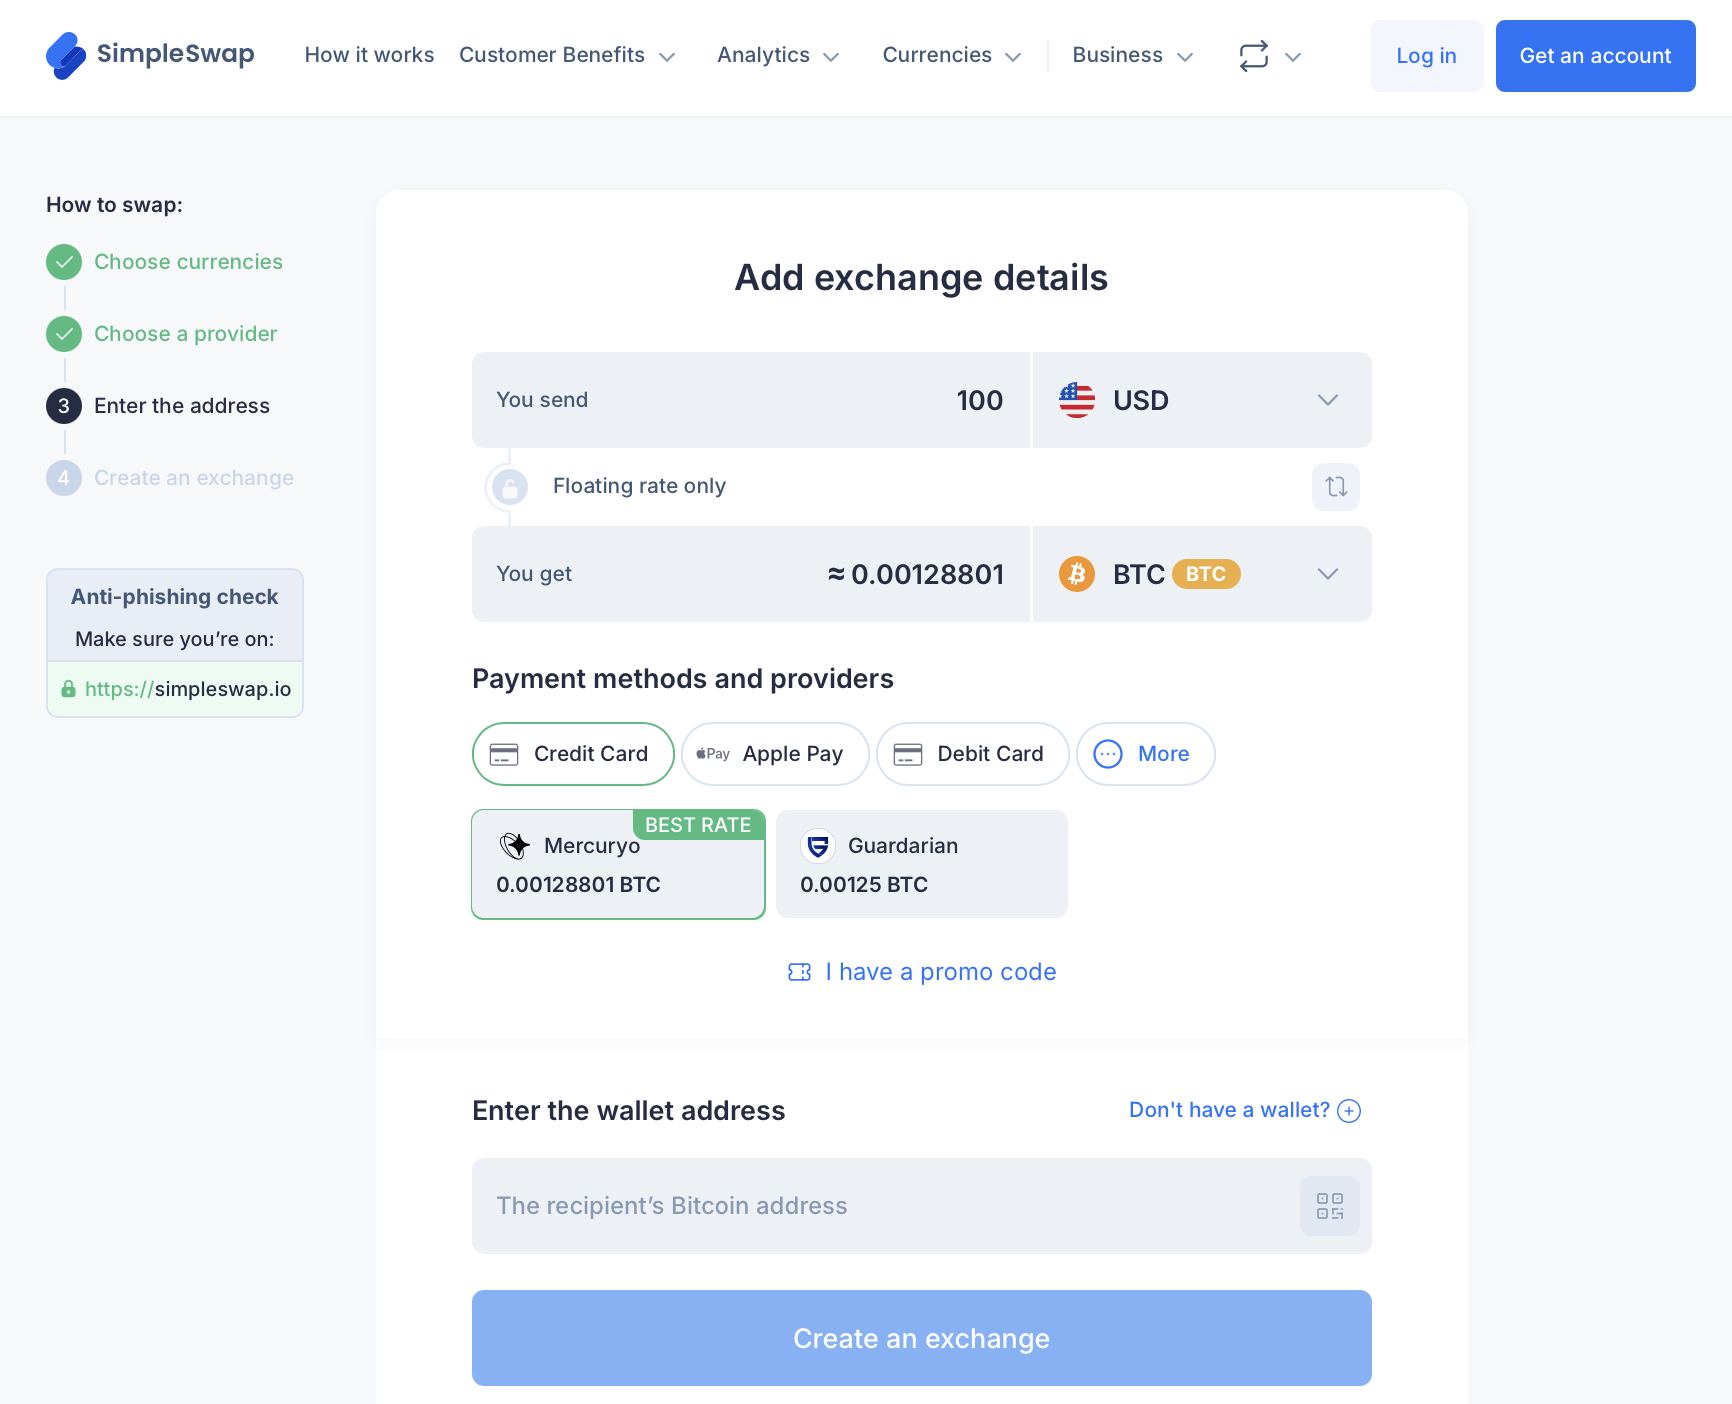Screen dimensions: 1732x1404
Task: Expand the Customer Benefits menu
Action: [567, 56]
